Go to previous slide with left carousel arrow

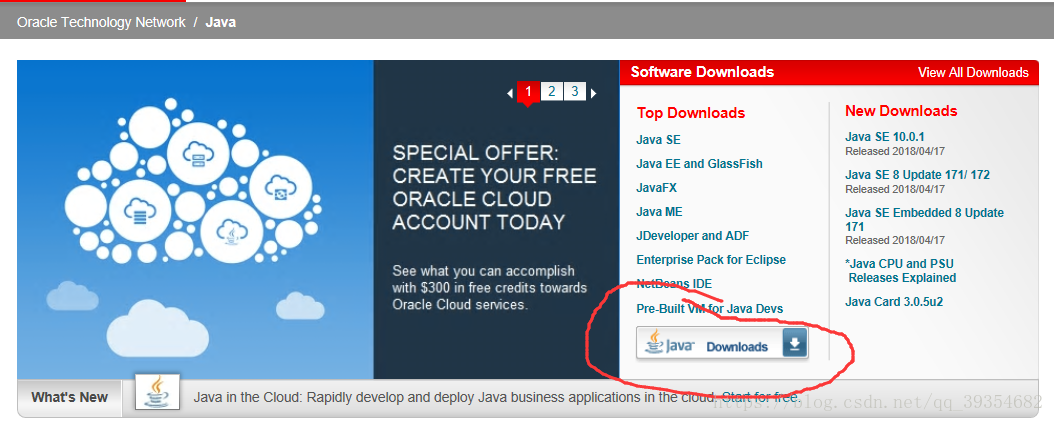coord(510,93)
